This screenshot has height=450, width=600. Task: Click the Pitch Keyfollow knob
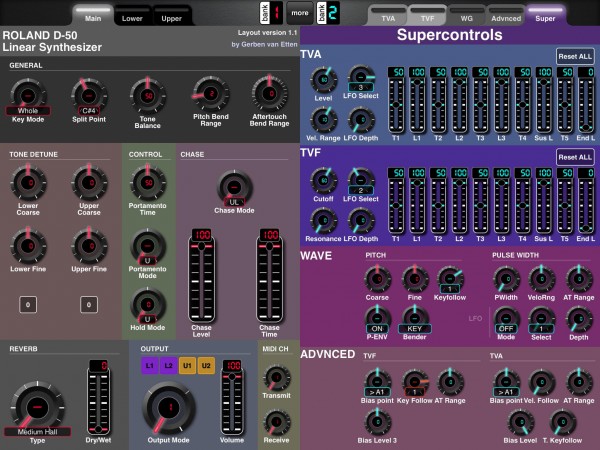coord(450,279)
